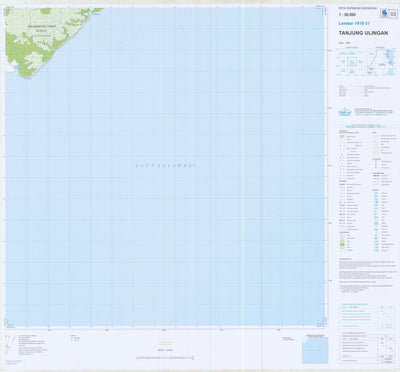Click the administrative index inset at bottom
This screenshot has height=372, width=400.
pos(315,350)
